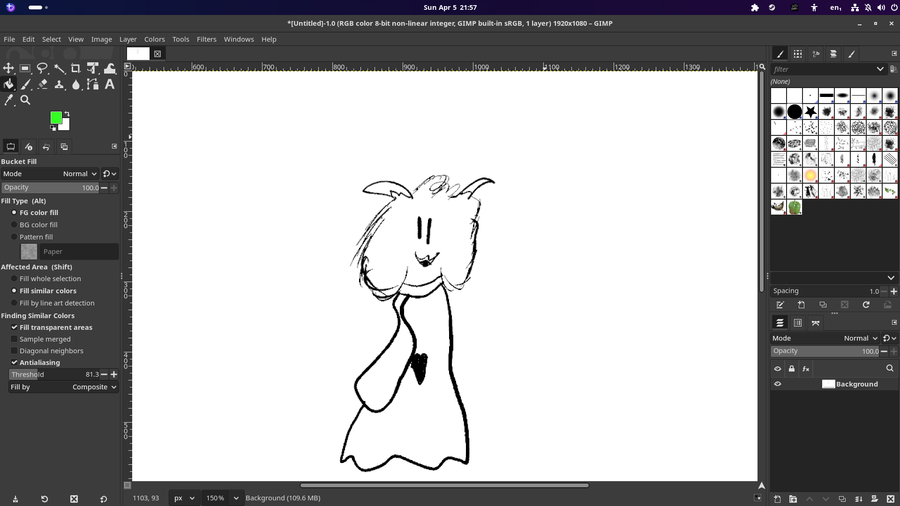
Task: Select the Bucket Fill tool
Action: (x=9, y=84)
